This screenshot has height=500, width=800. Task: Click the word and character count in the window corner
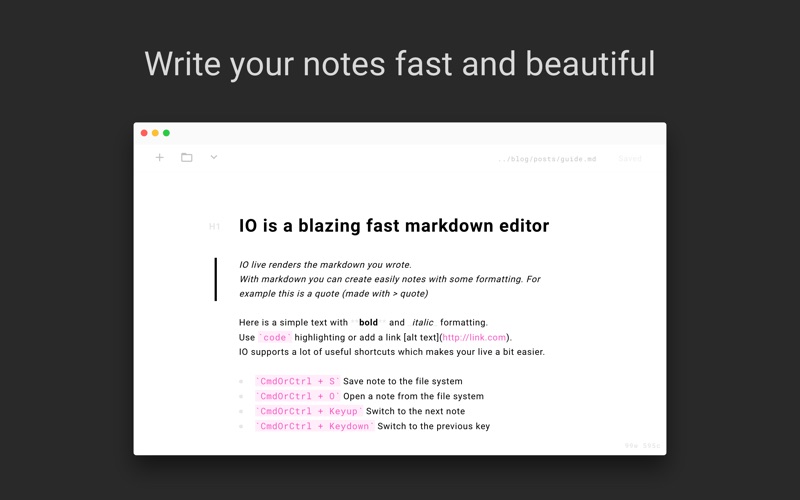click(642, 446)
